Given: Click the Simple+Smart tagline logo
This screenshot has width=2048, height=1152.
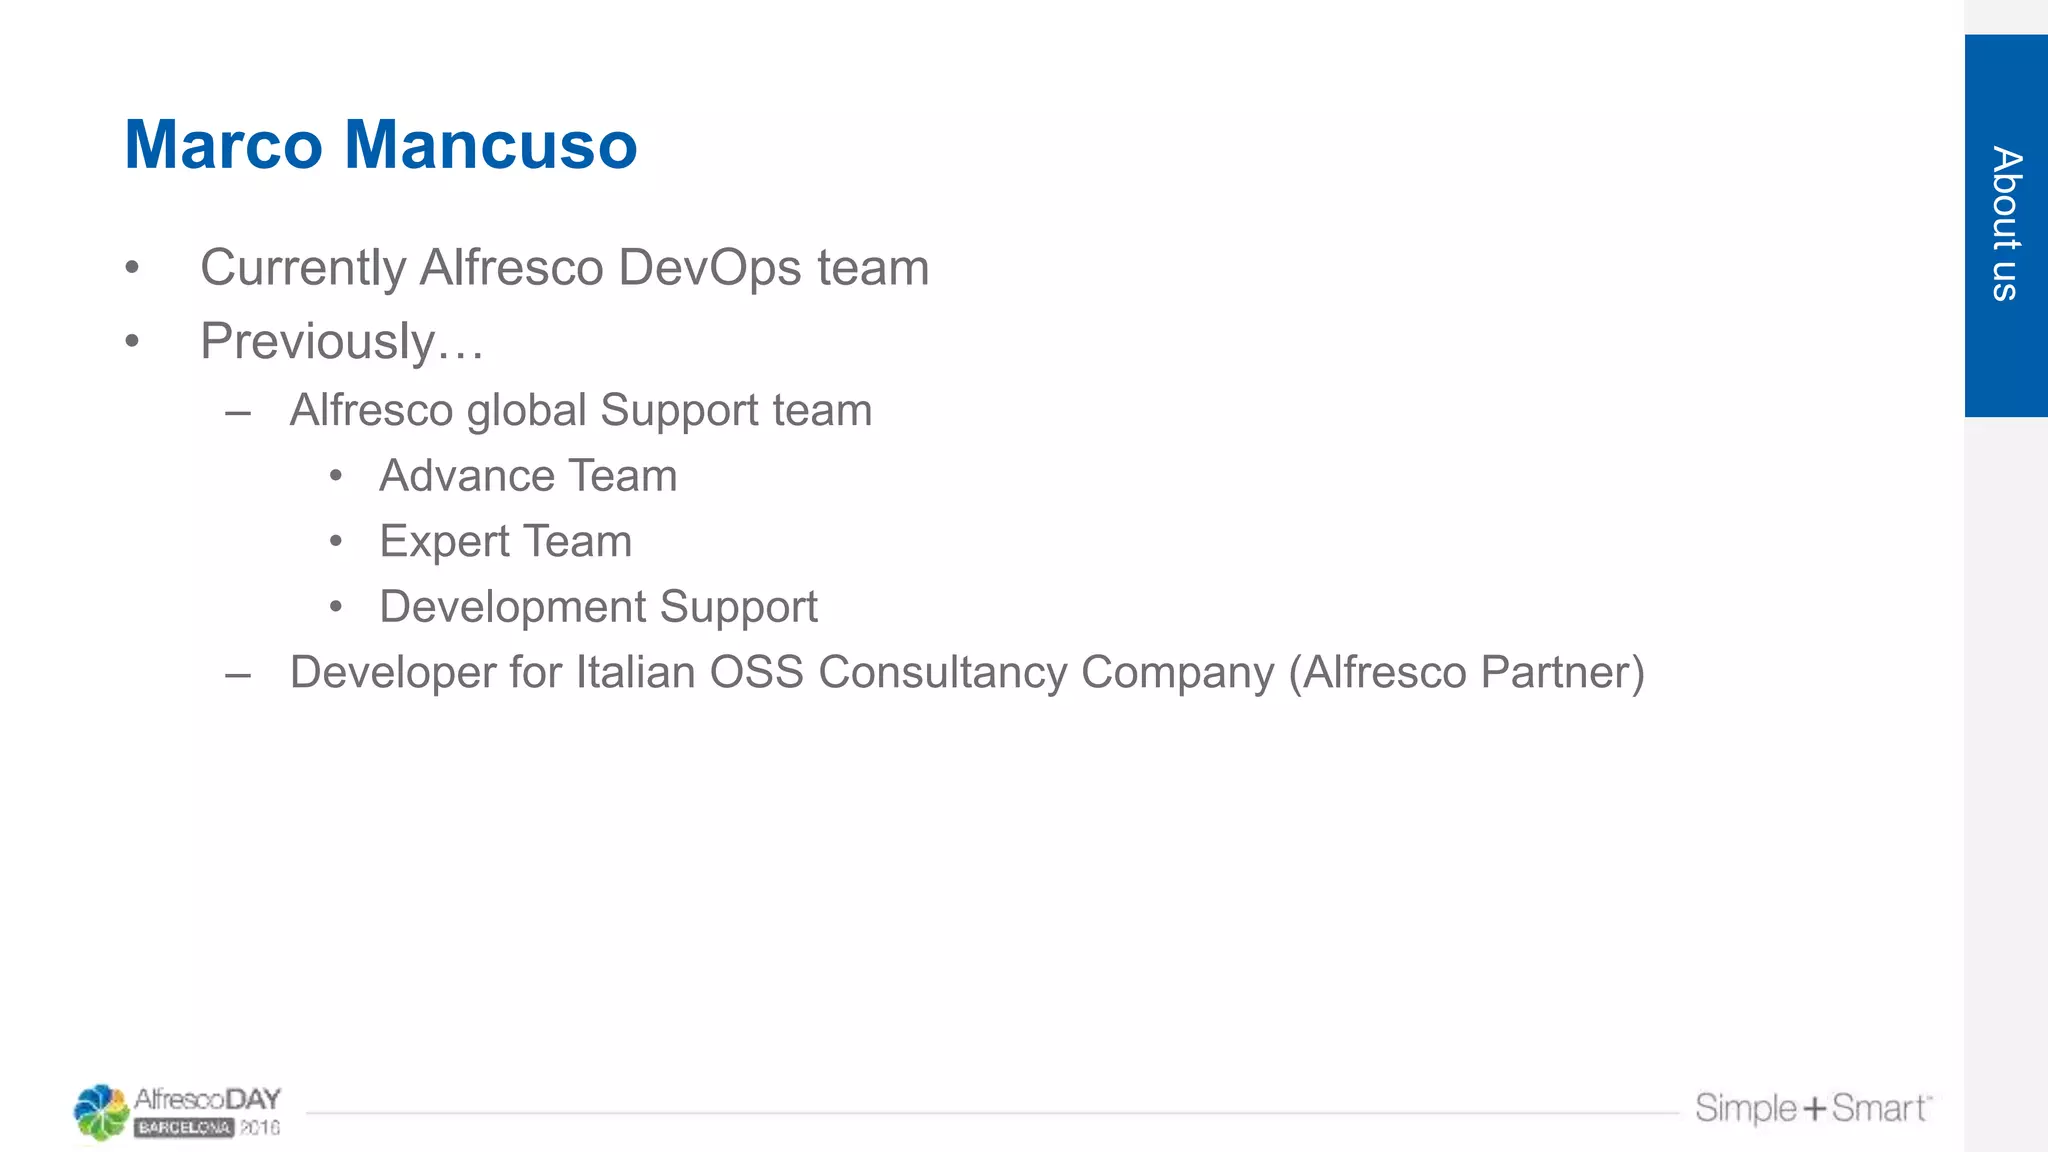Looking at the screenshot, I should pos(1813,1108).
